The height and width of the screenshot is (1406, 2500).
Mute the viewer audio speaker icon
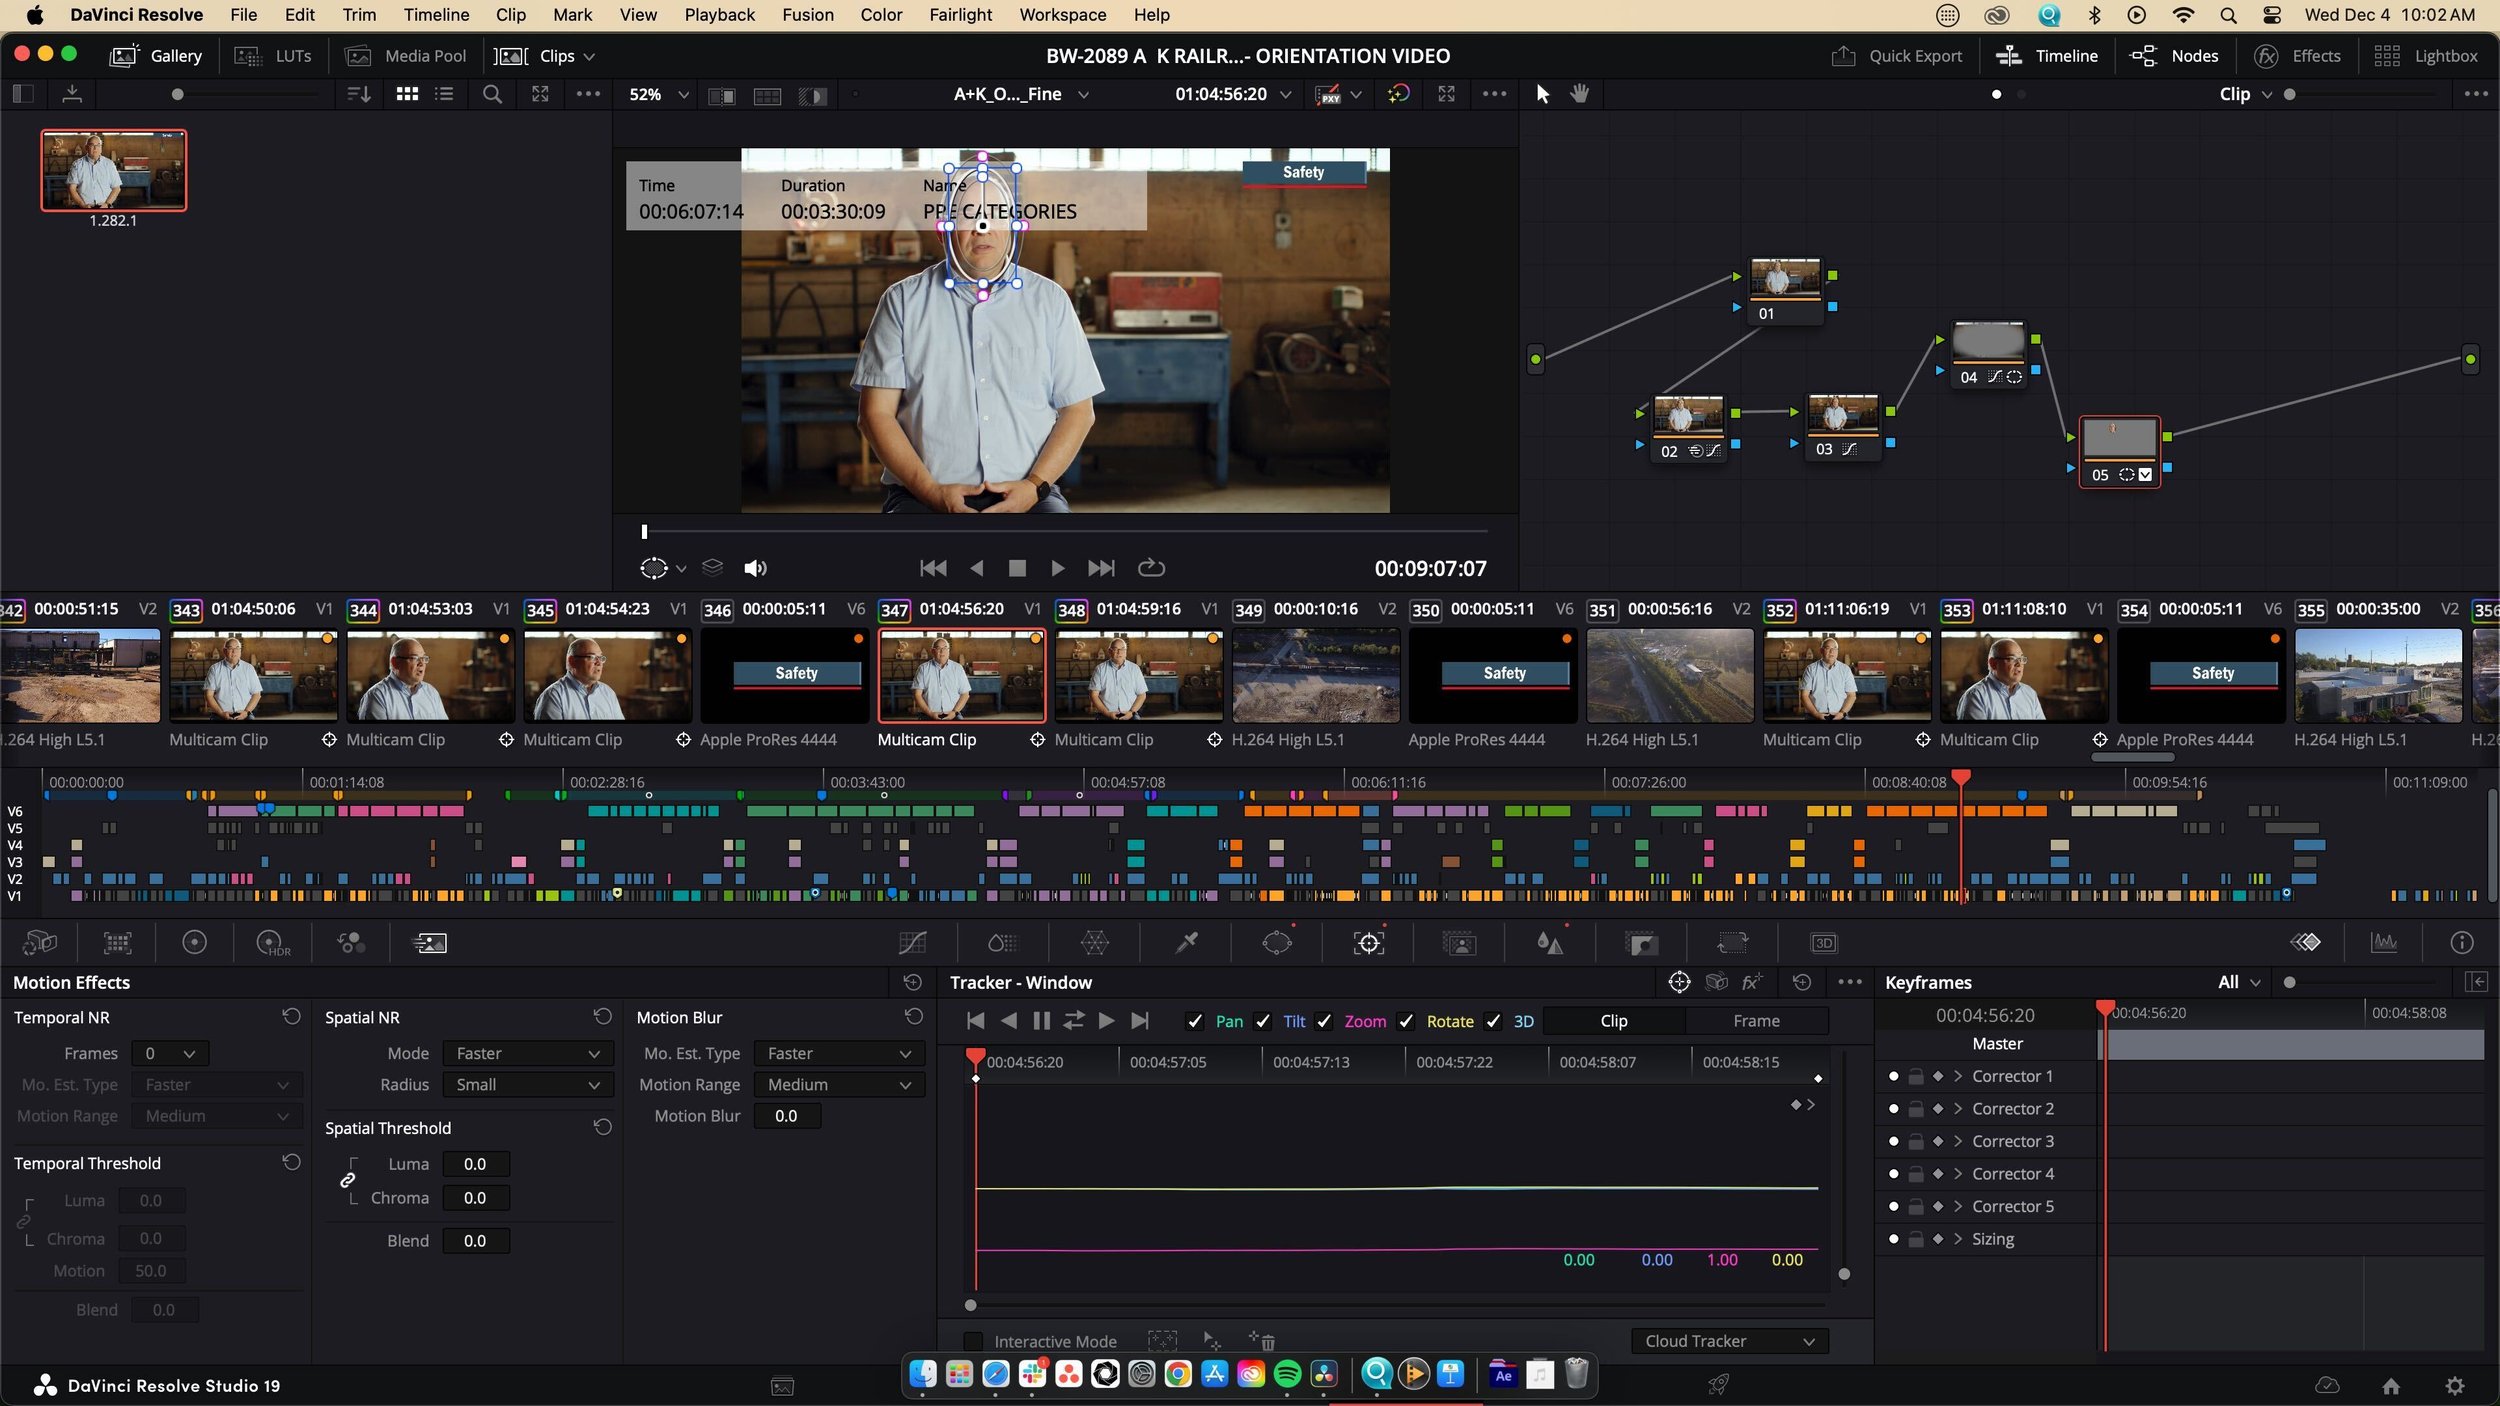[x=755, y=568]
